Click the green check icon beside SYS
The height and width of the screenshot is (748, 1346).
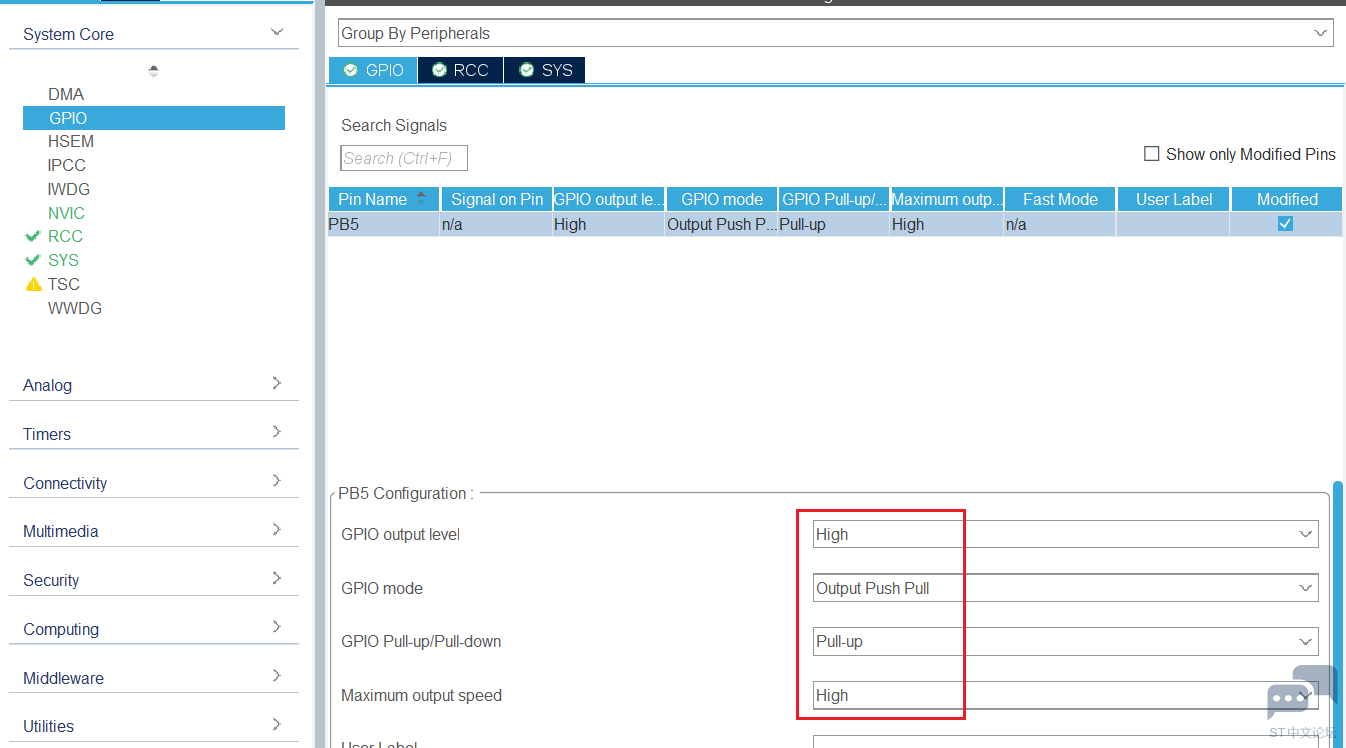(x=33, y=260)
